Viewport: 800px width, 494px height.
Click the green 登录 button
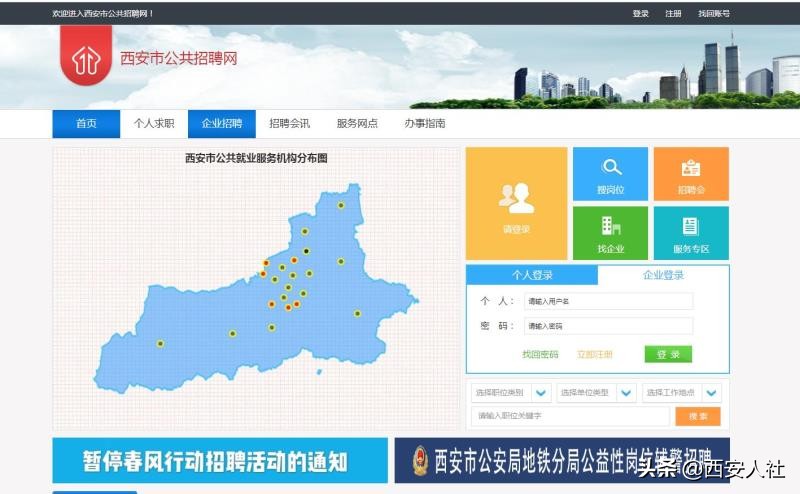pos(668,354)
